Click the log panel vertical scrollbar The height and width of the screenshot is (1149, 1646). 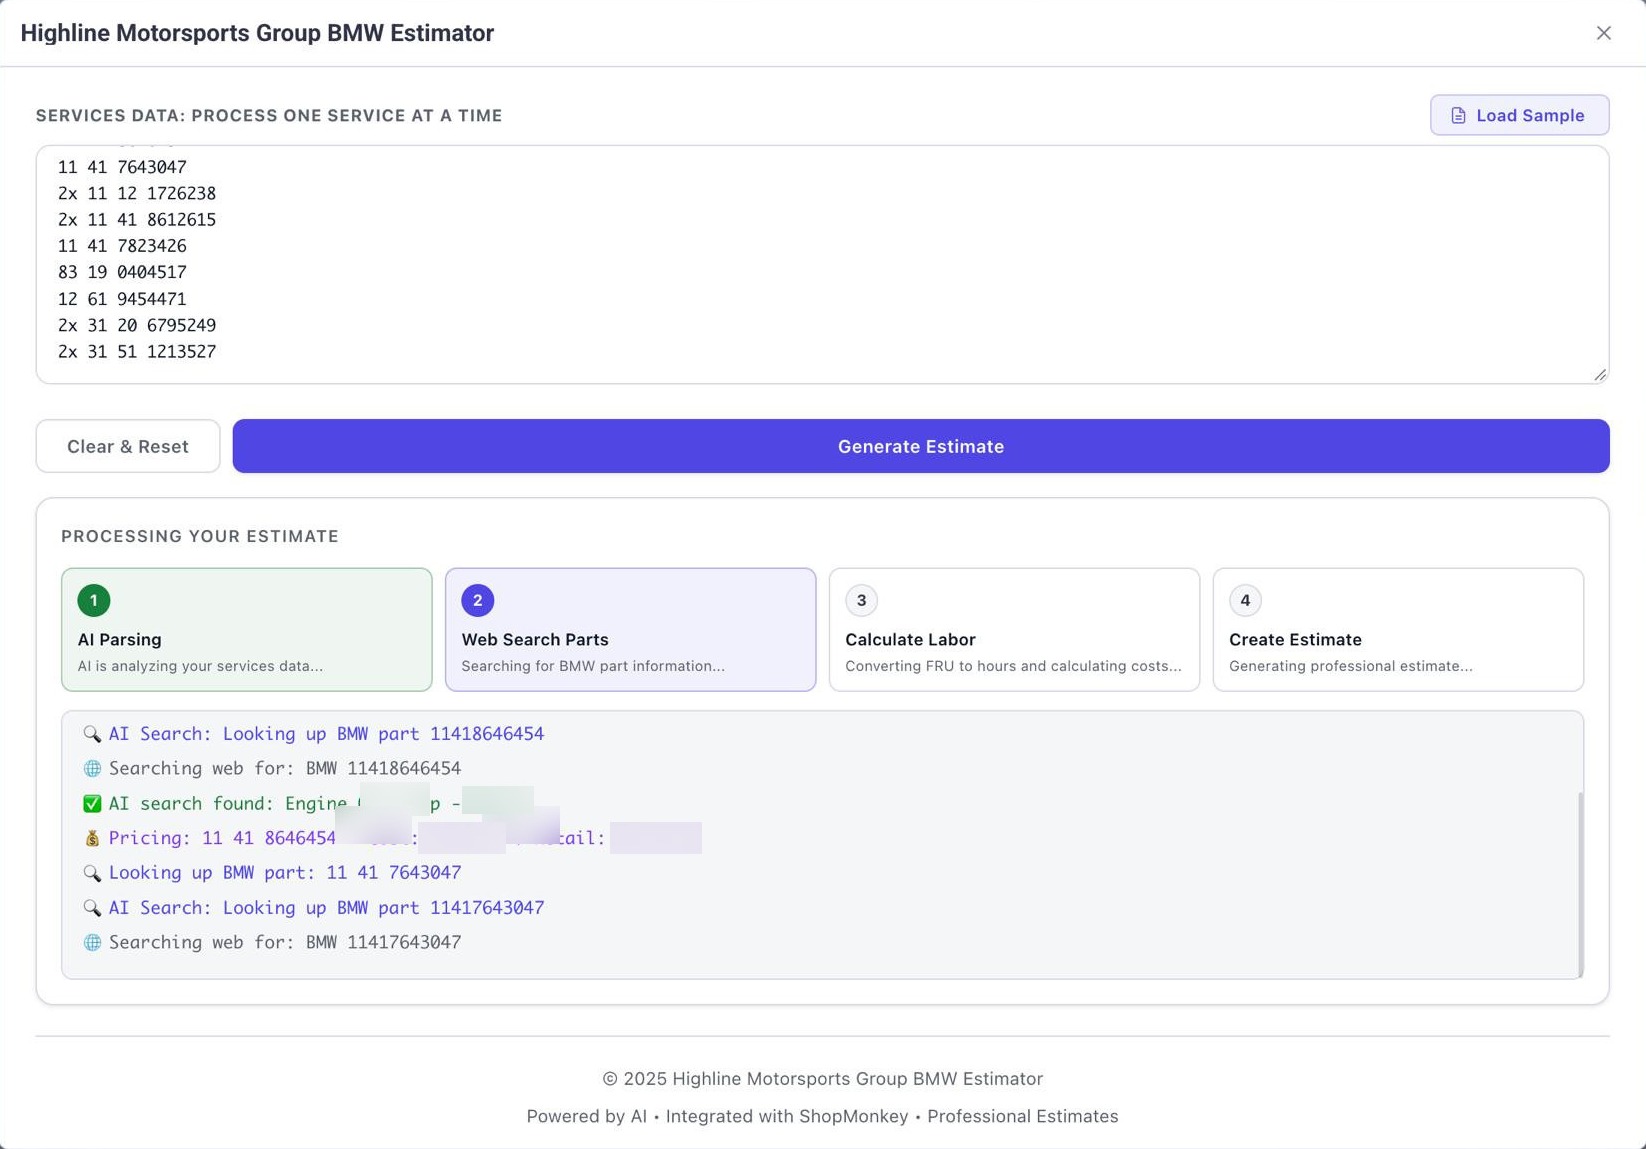pos(1580,884)
